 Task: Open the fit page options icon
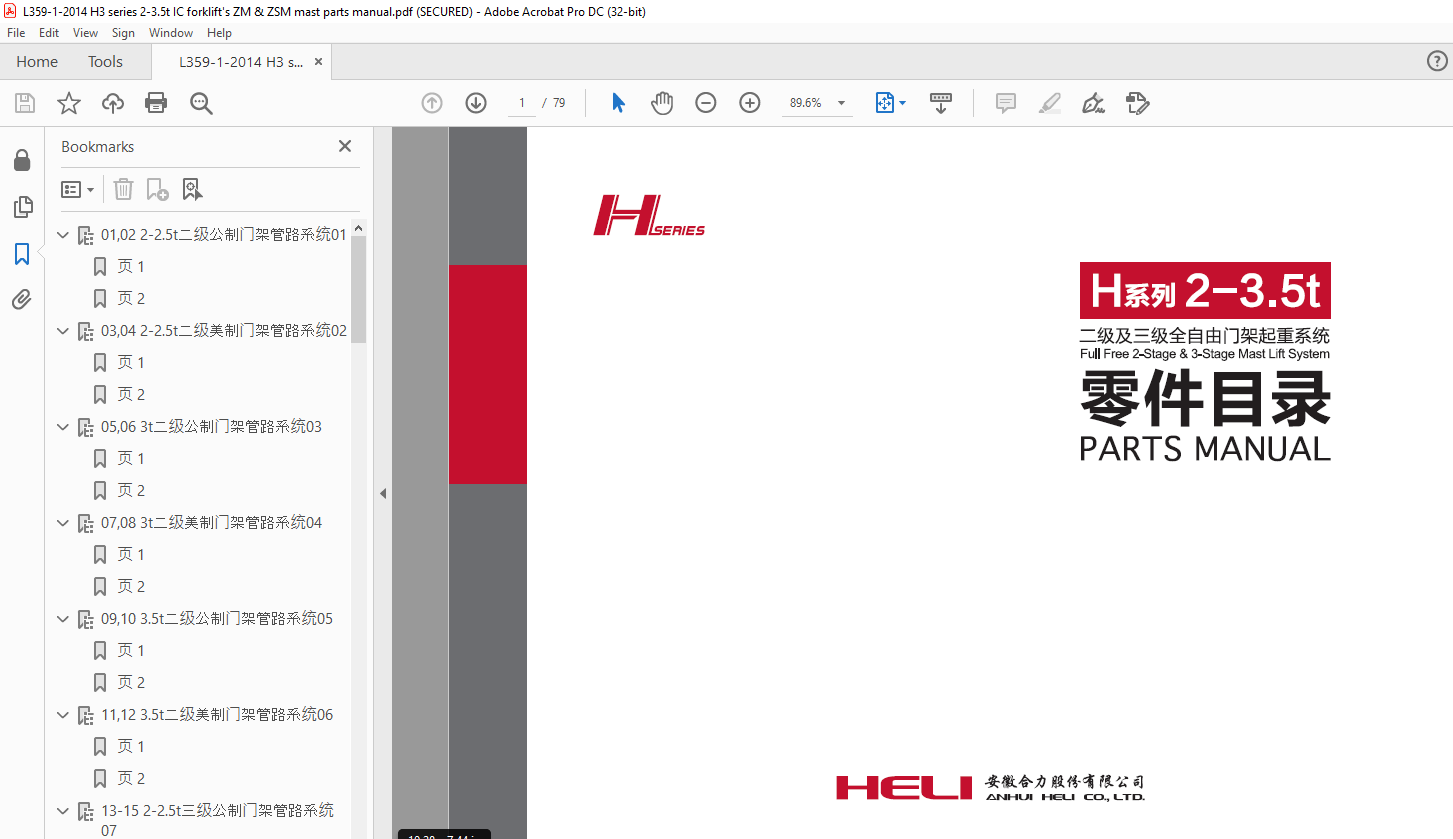coord(890,103)
